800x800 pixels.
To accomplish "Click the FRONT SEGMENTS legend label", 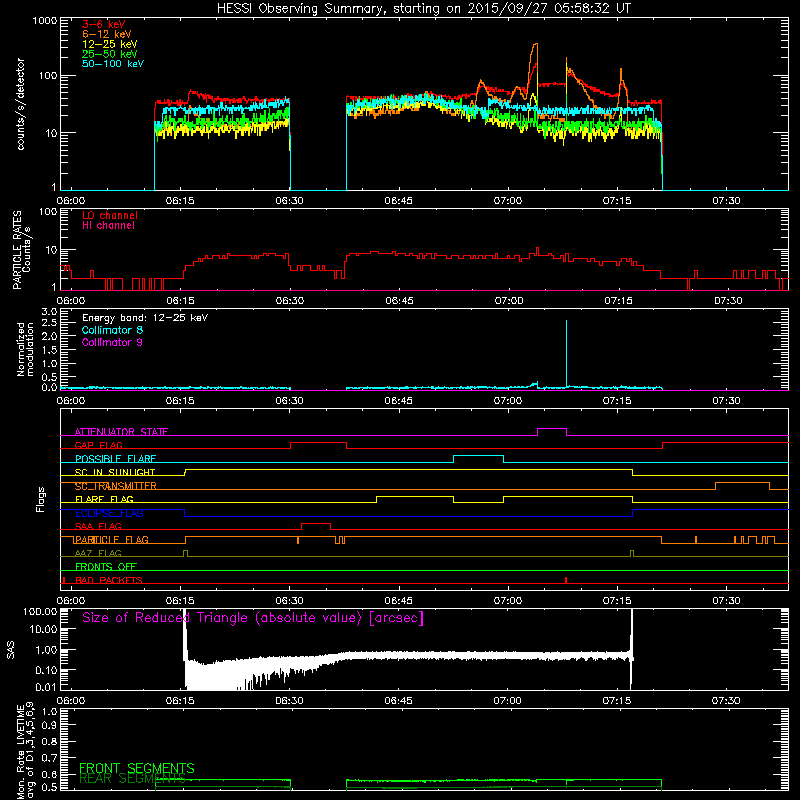I will pyautogui.click(x=137, y=768).
